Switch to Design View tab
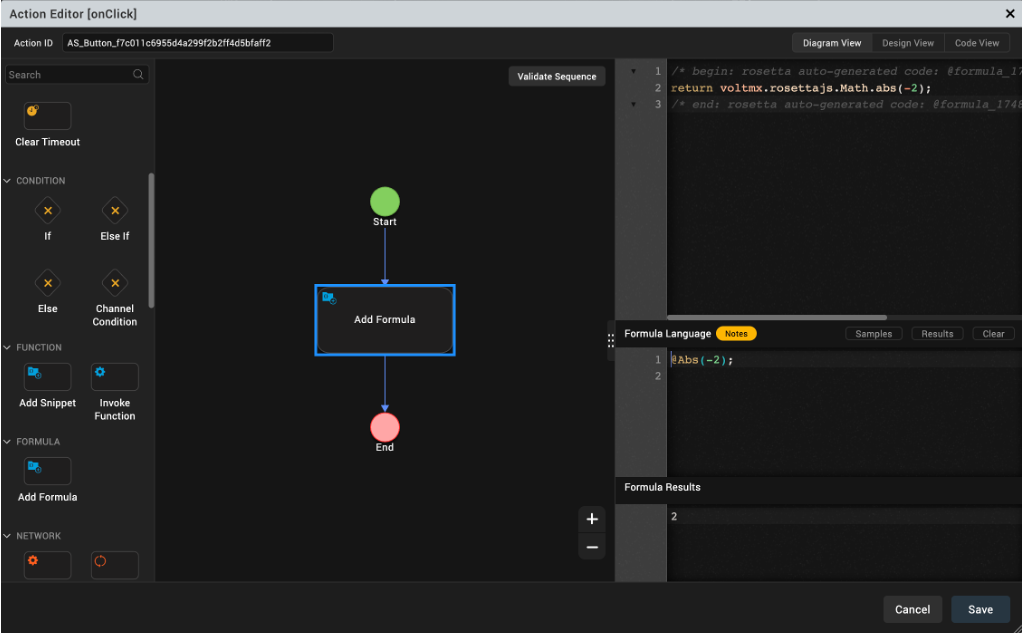This screenshot has height=634, width=1022. 908,43
